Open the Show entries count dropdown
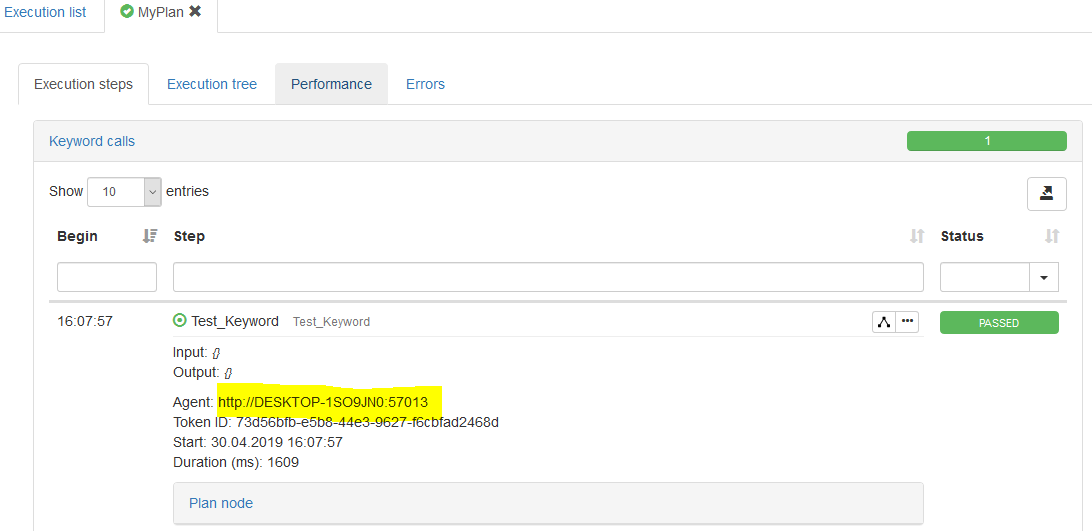 click(125, 192)
